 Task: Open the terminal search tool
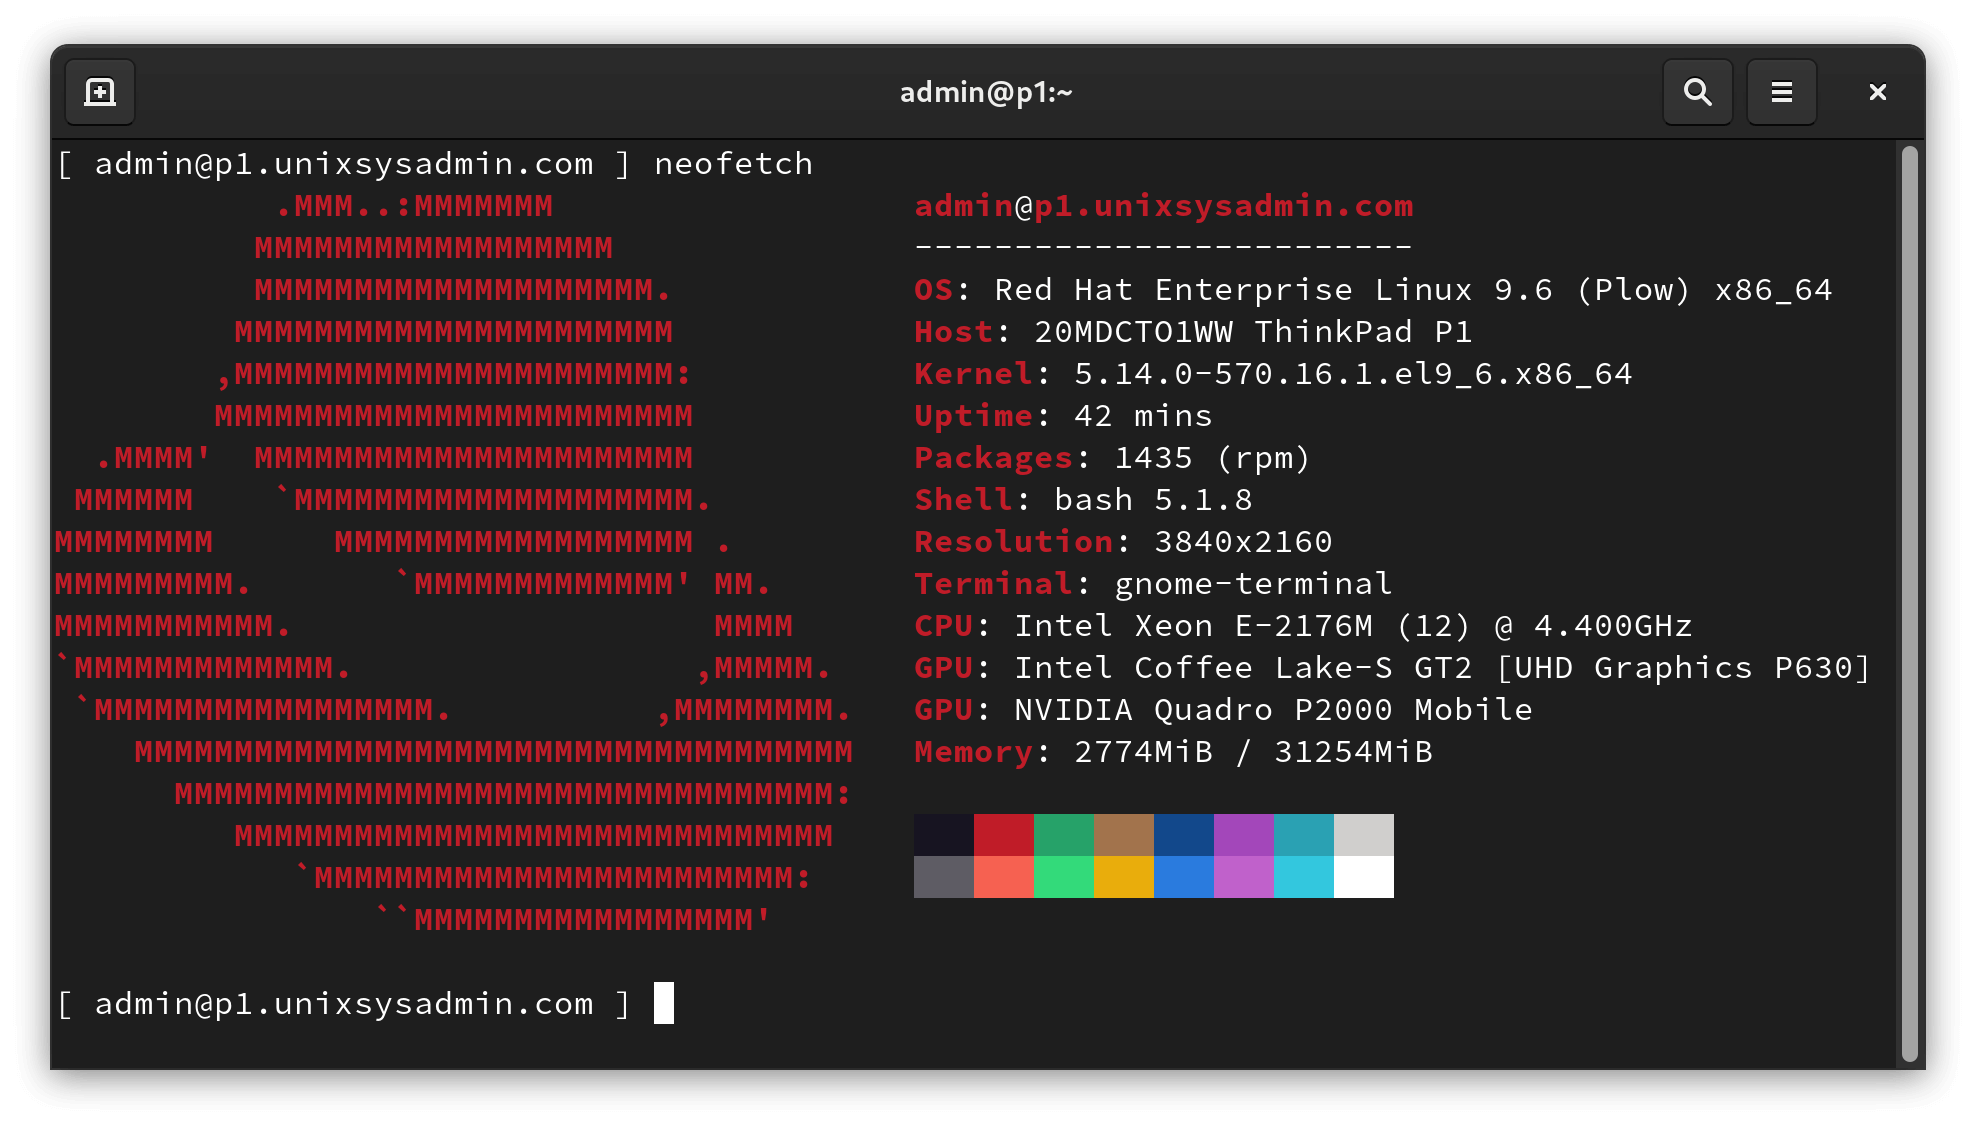pyautogui.click(x=1697, y=92)
